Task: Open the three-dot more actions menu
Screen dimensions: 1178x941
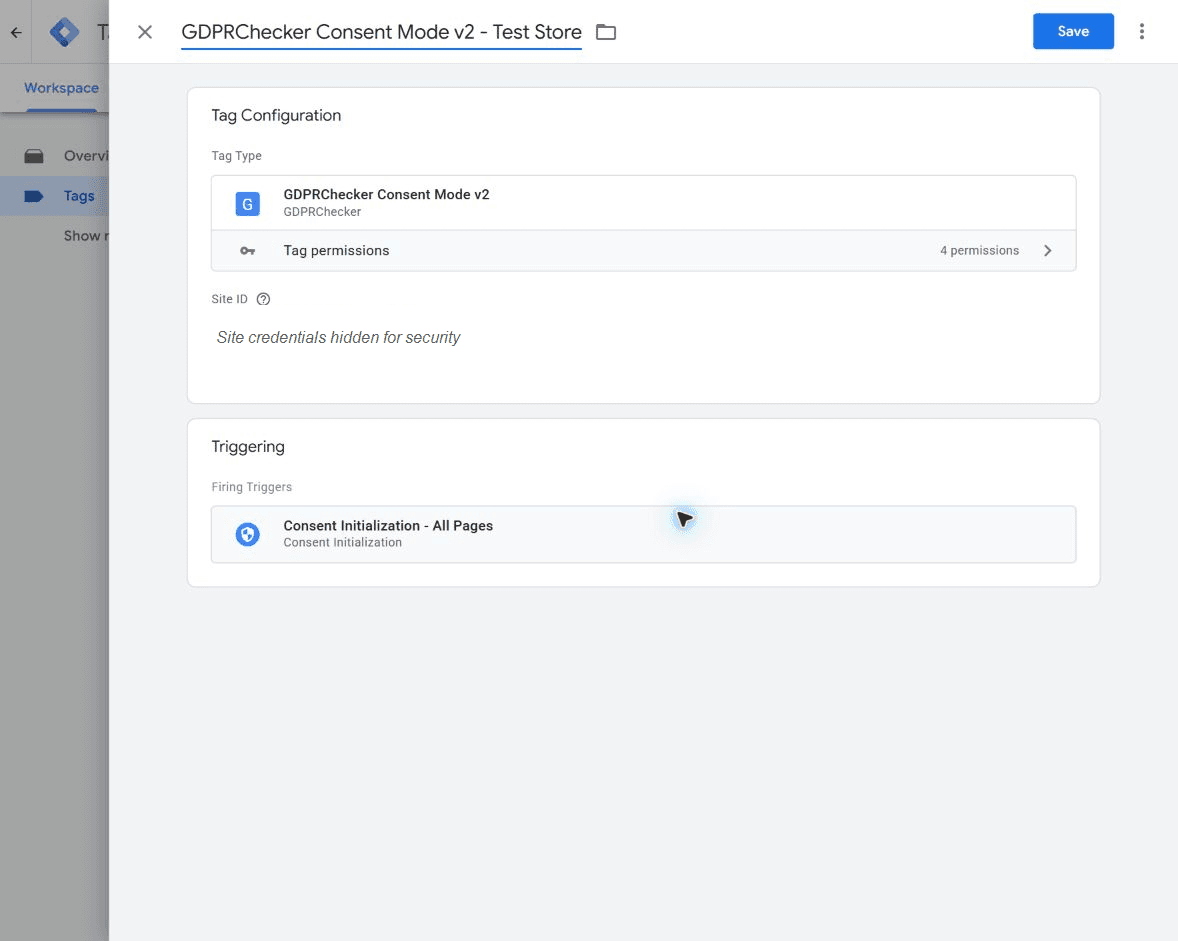Action: (1141, 32)
